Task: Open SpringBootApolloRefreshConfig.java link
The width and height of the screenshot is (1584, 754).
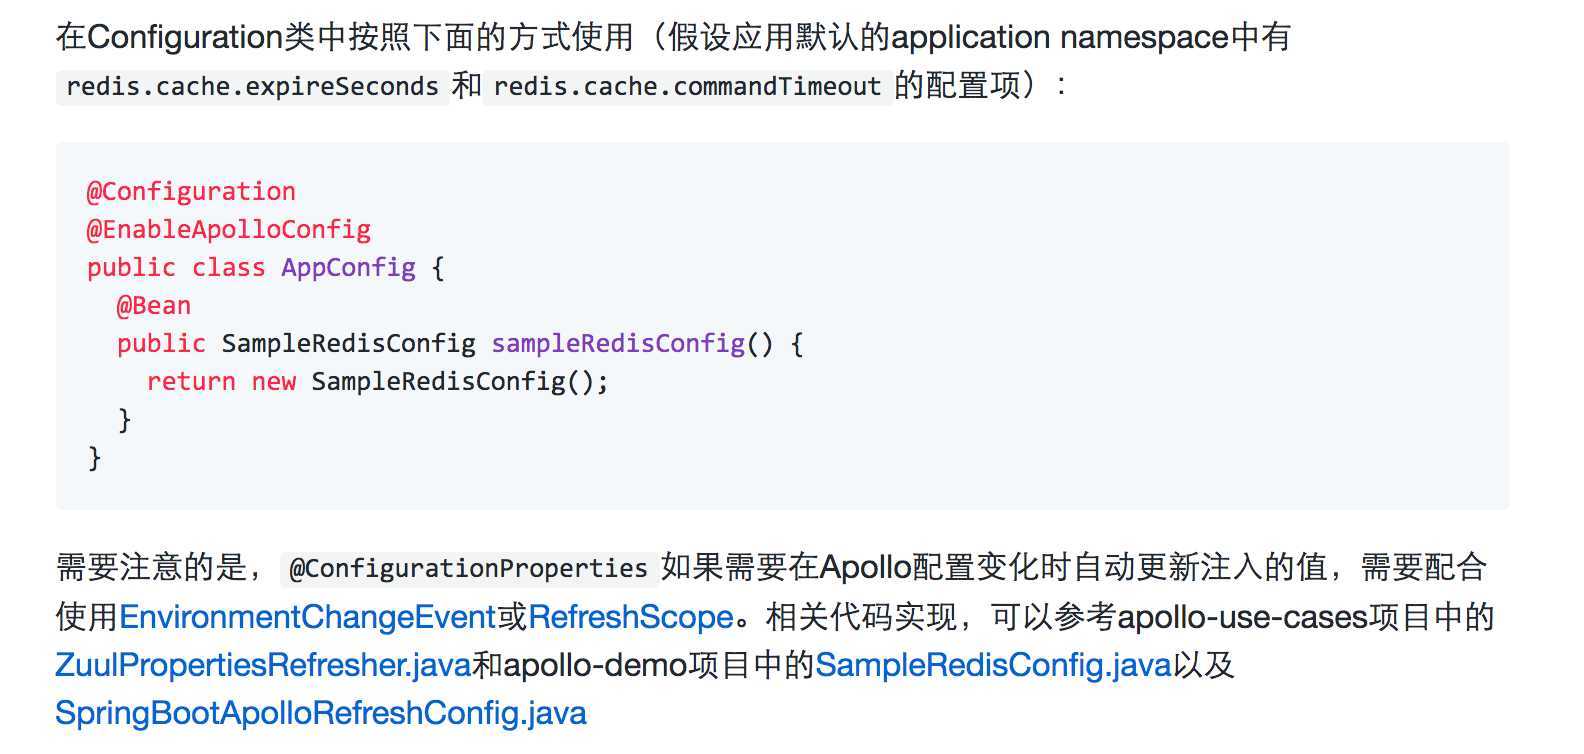Action: pyautogui.click(x=321, y=713)
